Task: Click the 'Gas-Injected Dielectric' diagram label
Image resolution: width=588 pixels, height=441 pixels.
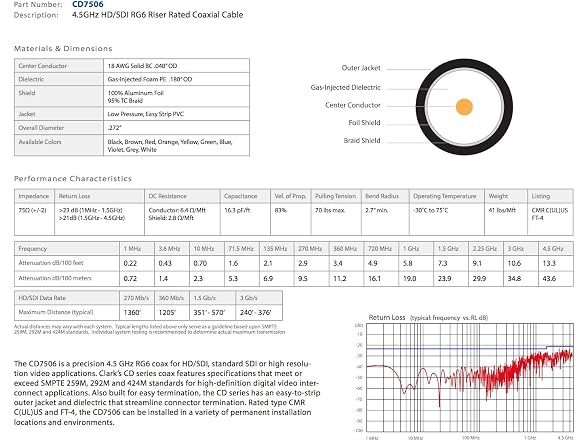Action: (345, 87)
